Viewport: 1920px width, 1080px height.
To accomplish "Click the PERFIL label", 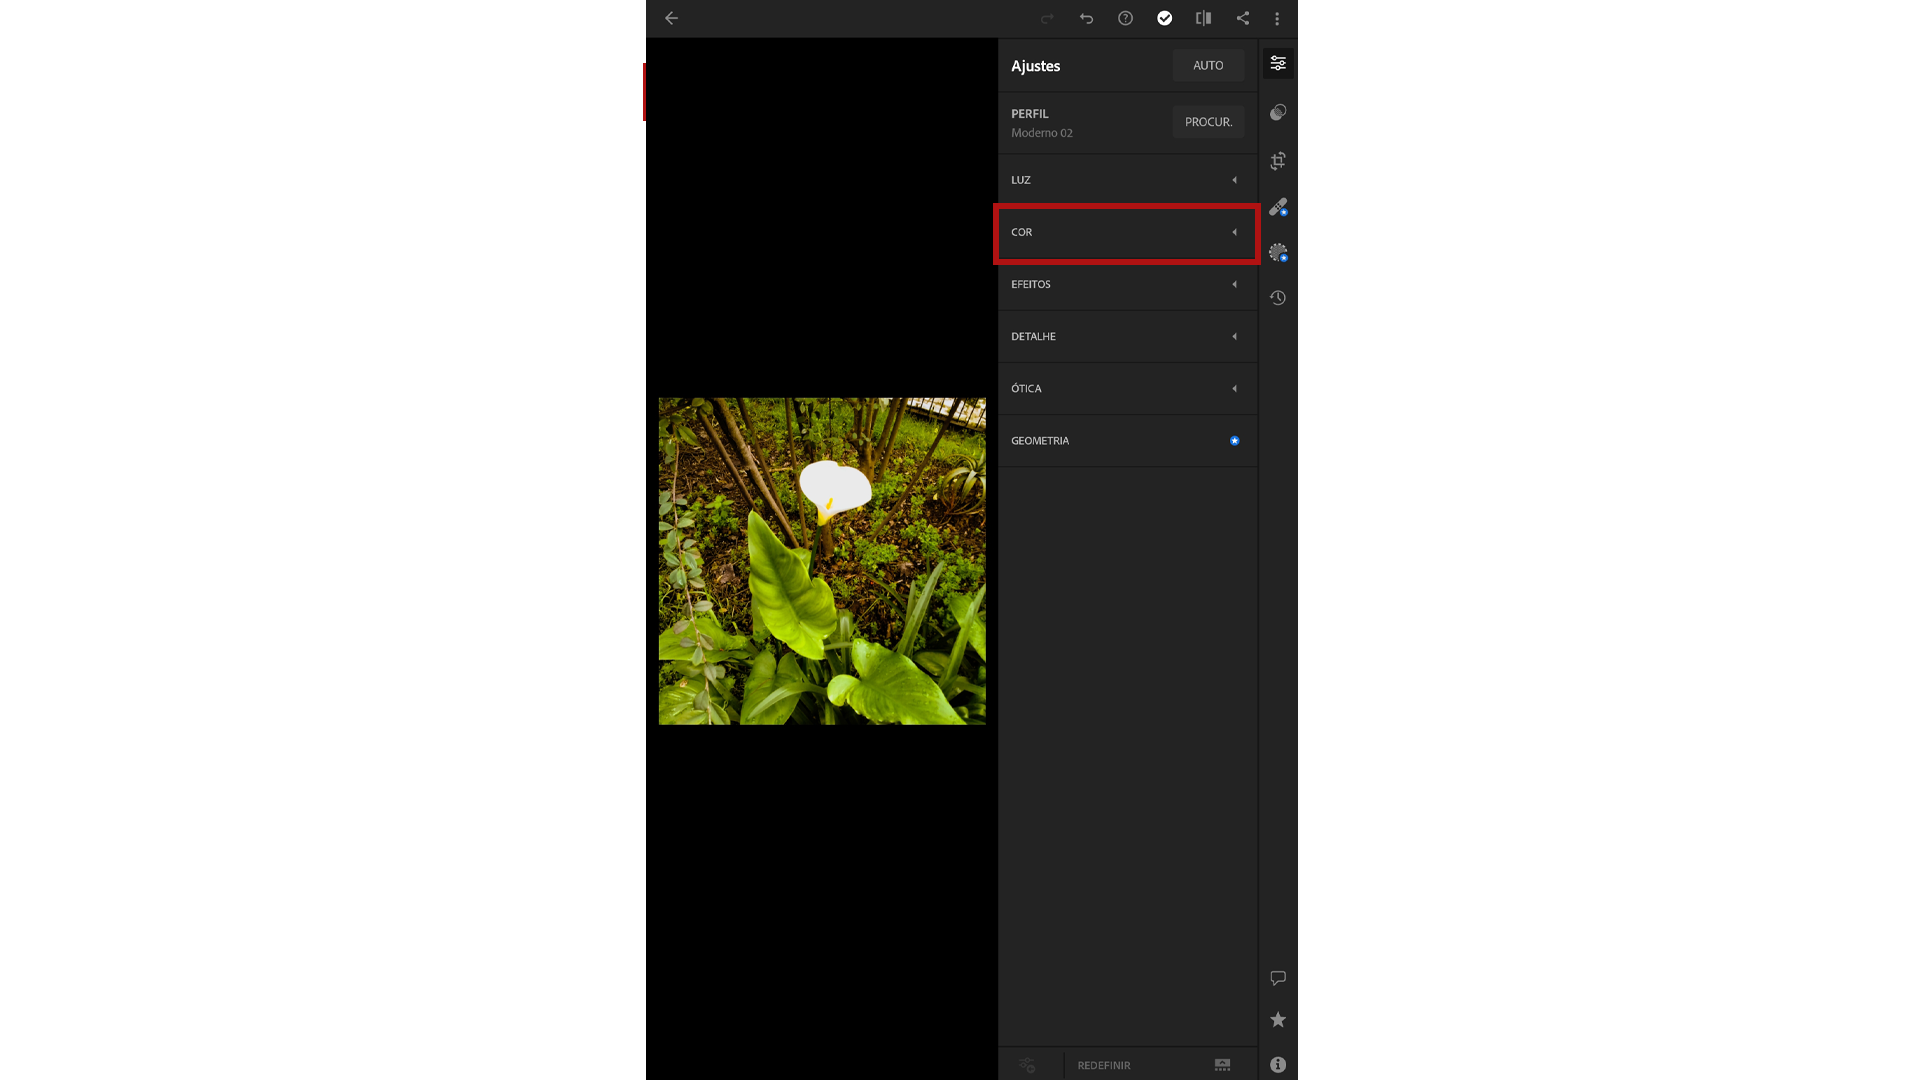I will 1029,114.
